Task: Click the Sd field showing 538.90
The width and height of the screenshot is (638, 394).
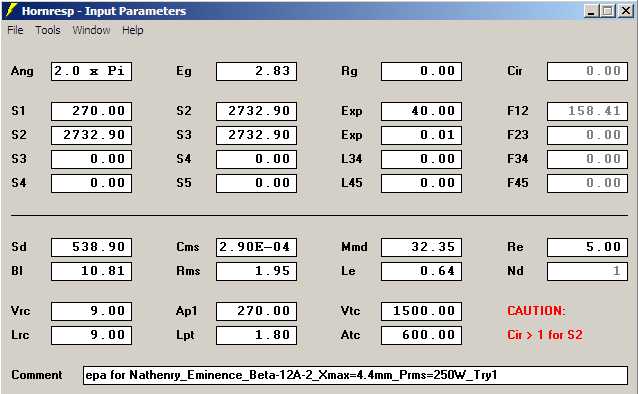Action: click(x=92, y=247)
